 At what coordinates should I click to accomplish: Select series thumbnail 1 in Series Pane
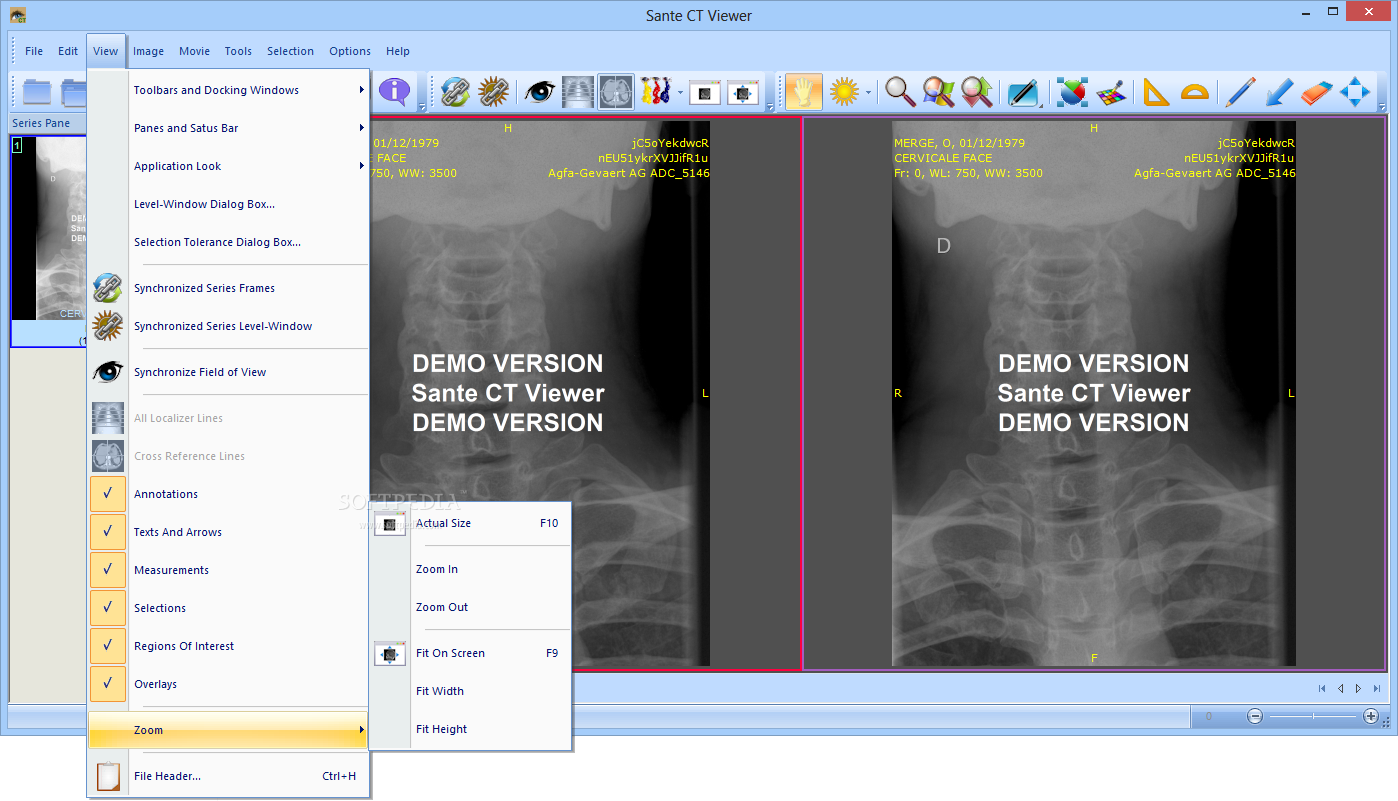coord(49,241)
